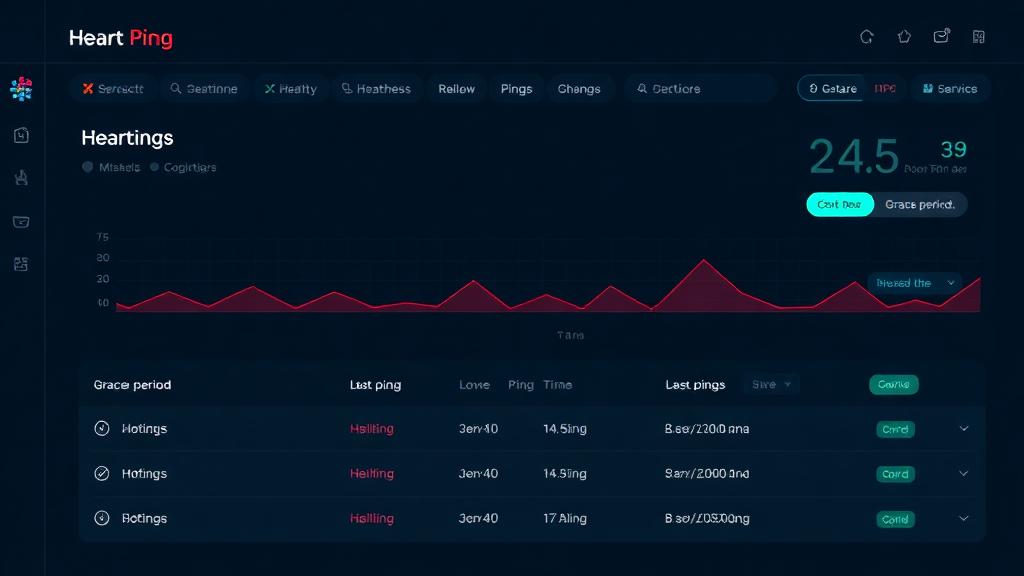Open the Sive dropdown in the table header

tap(770, 384)
